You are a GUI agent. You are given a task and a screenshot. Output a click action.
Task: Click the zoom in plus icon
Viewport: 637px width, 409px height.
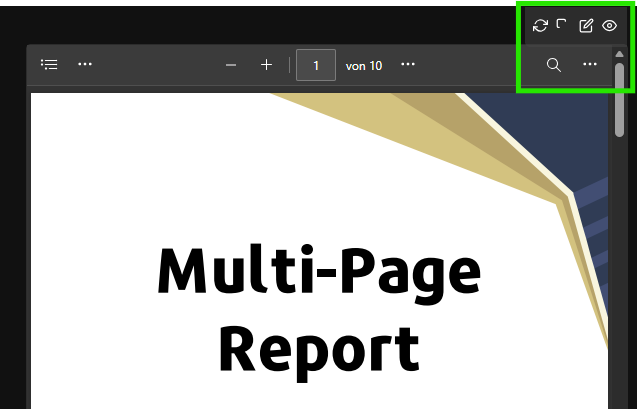(266, 65)
